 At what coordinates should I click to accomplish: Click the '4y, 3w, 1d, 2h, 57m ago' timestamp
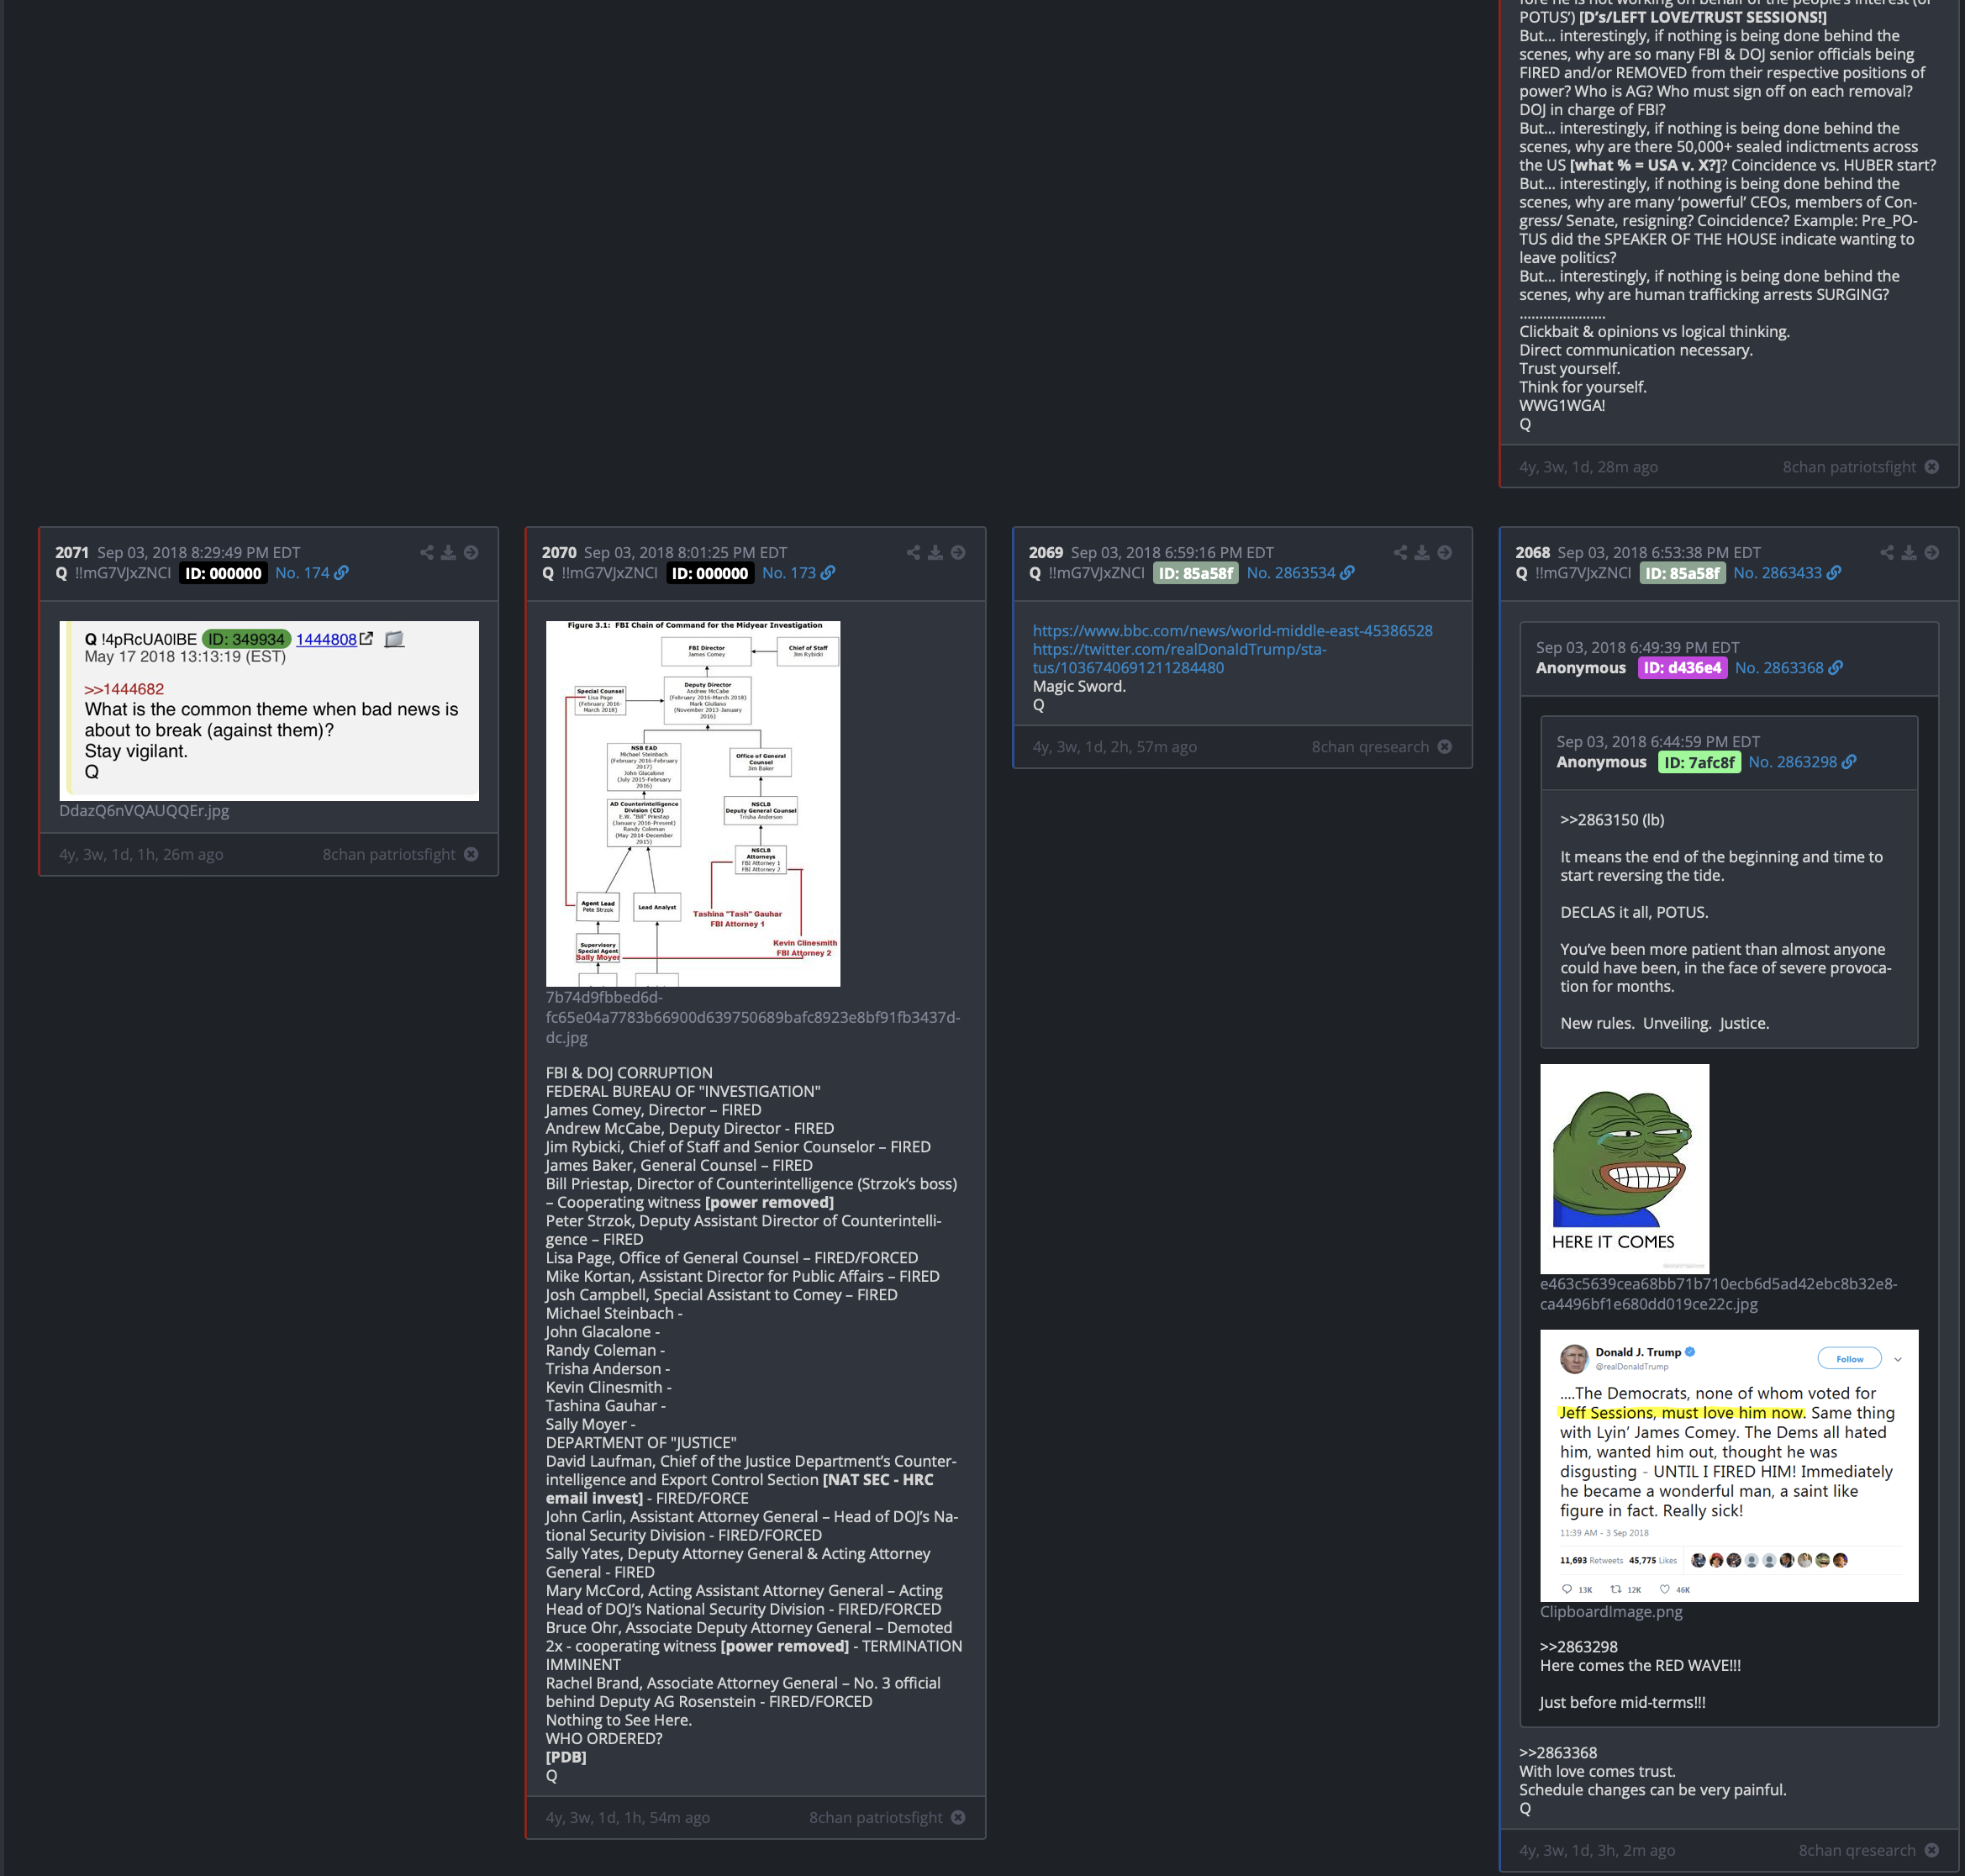pyautogui.click(x=1115, y=747)
